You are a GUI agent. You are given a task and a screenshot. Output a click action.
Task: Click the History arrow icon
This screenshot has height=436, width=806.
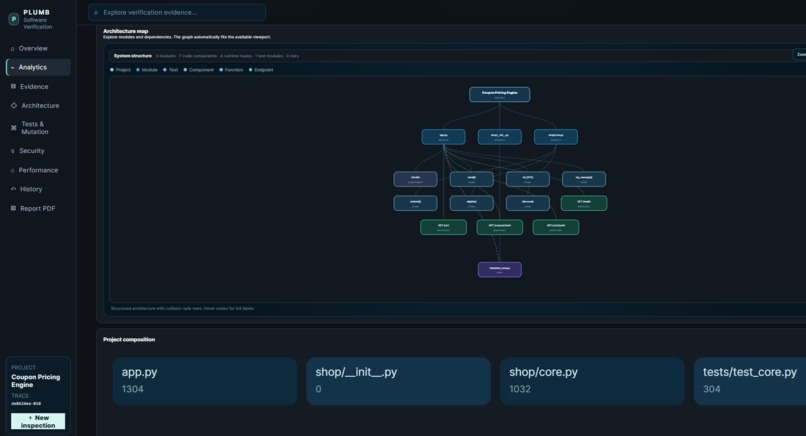pos(13,189)
